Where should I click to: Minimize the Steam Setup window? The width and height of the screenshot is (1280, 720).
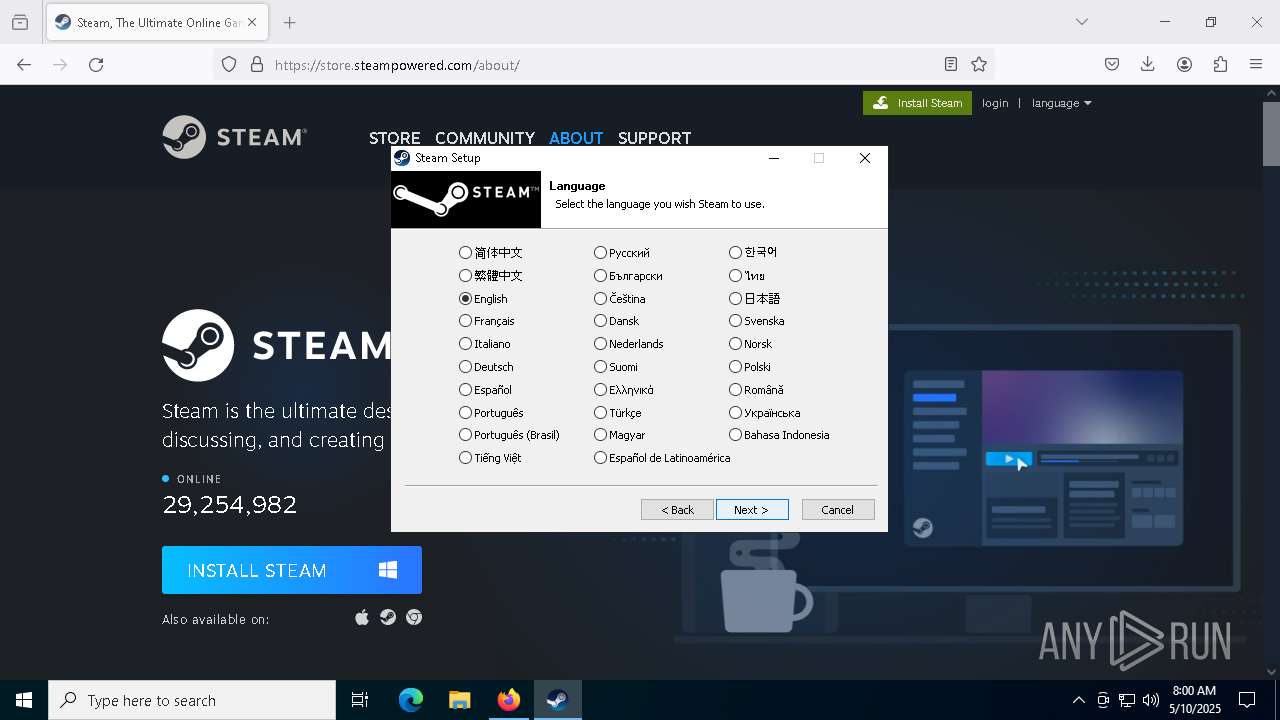click(774, 158)
